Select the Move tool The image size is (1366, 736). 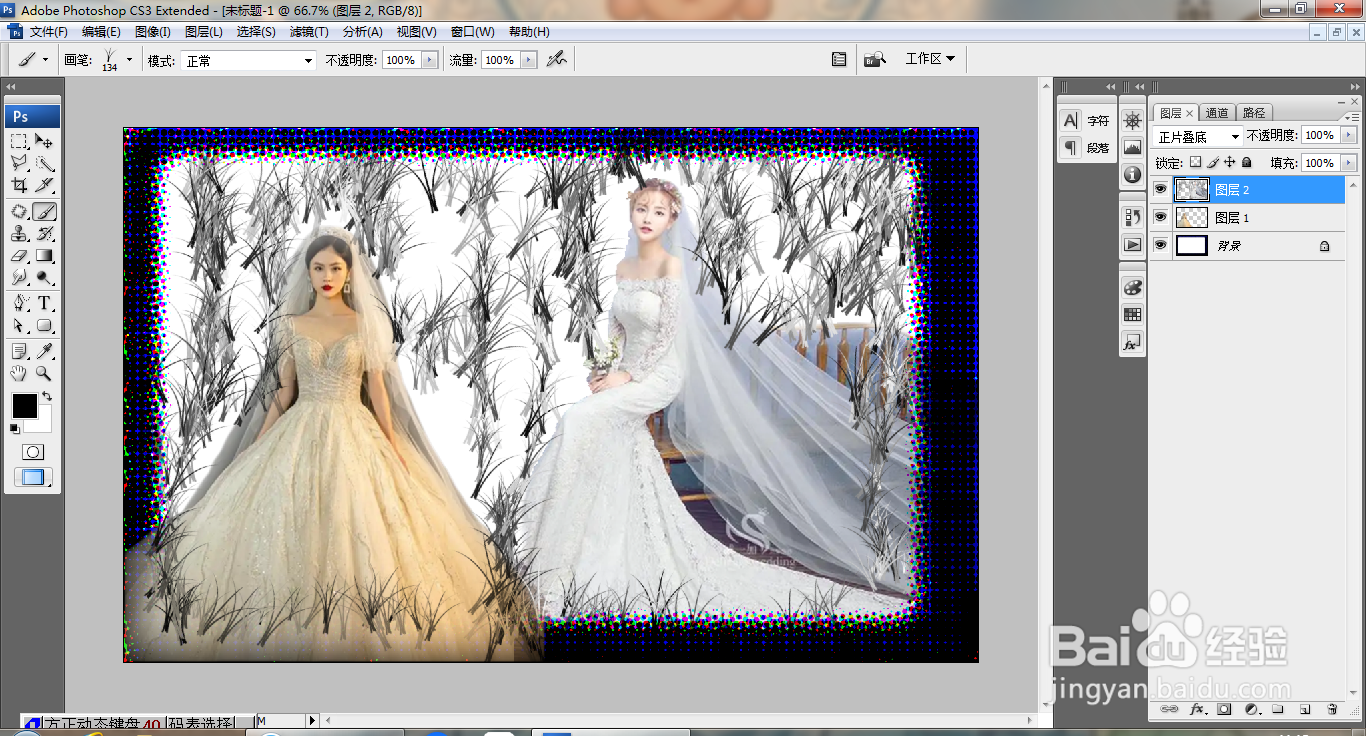click(44, 141)
